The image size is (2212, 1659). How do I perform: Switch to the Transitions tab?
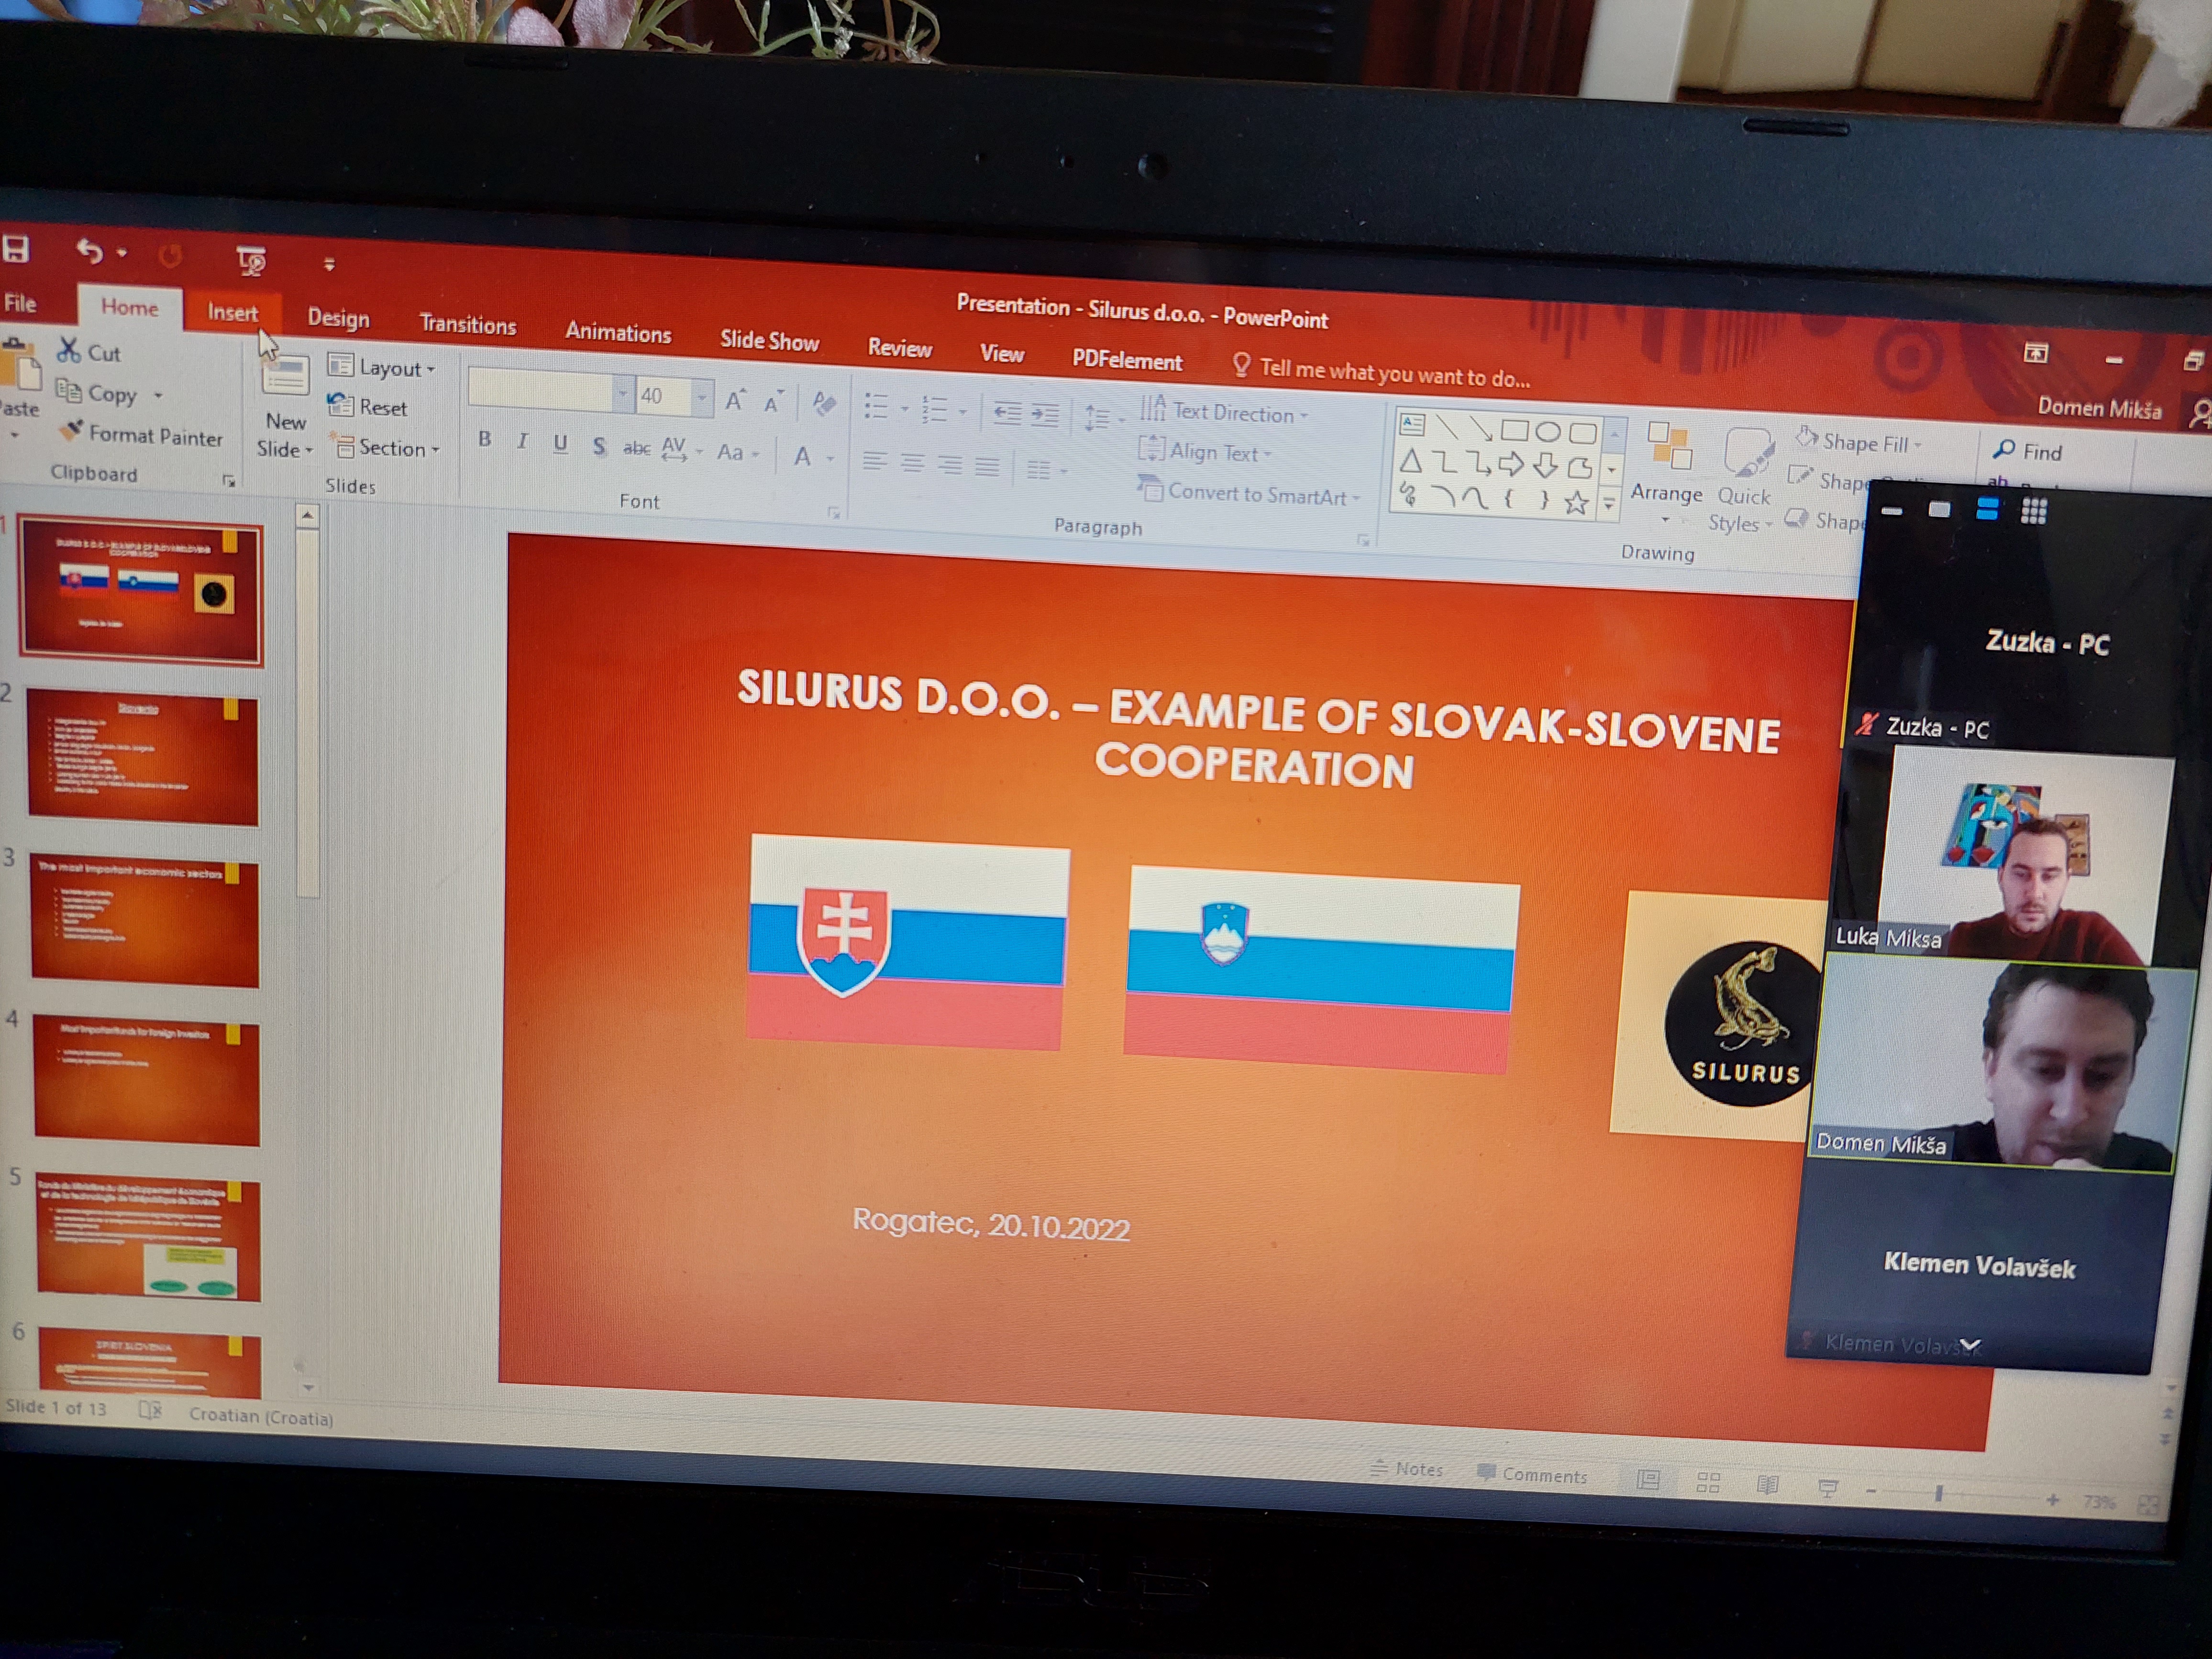coord(467,324)
